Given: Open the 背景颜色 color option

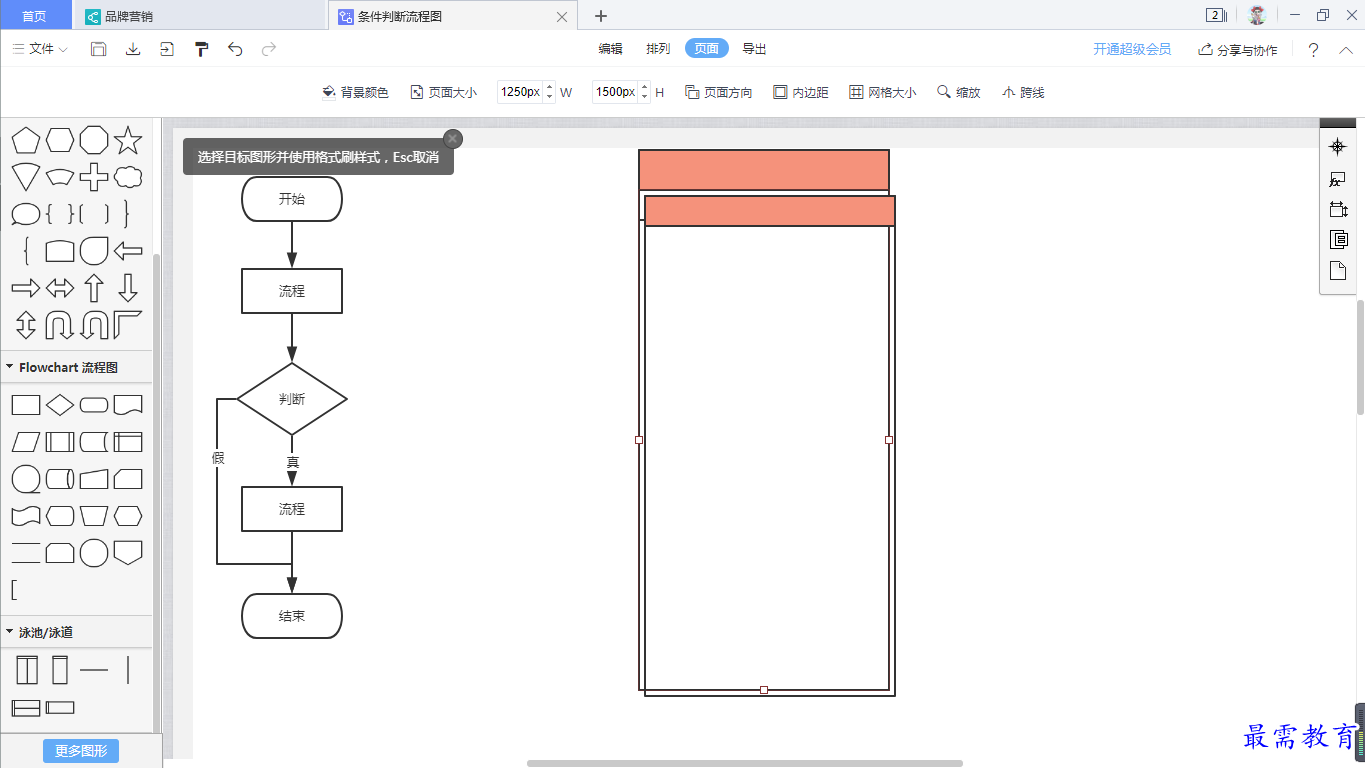Looking at the screenshot, I should (355, 92).
